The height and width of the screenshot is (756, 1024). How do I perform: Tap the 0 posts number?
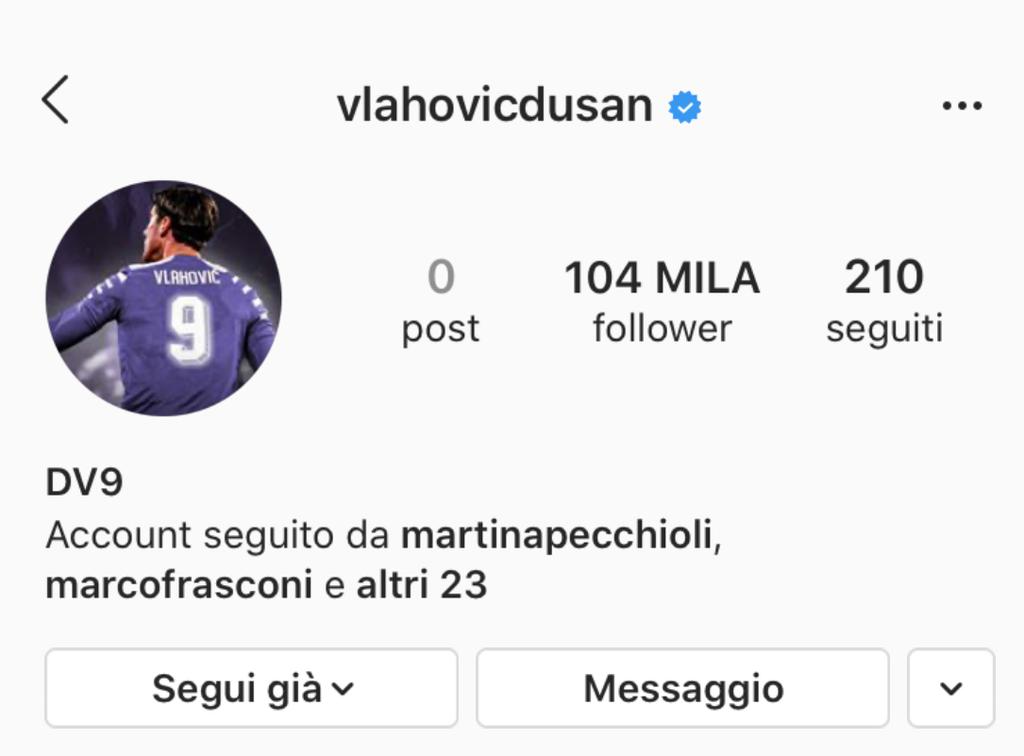point(441,277)
